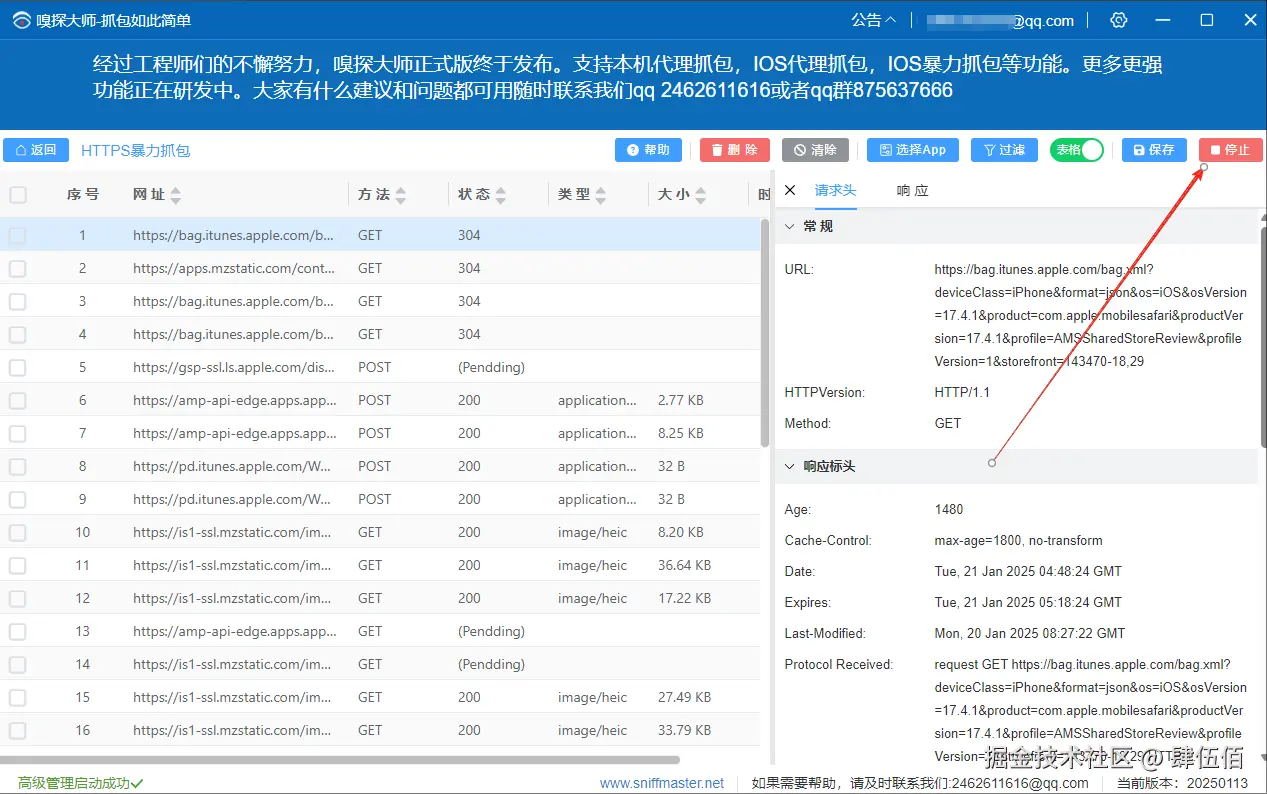Screen dimensions: 1267x794
Task: Sort by the 方法 column arrows
Action: coord(401,195)
